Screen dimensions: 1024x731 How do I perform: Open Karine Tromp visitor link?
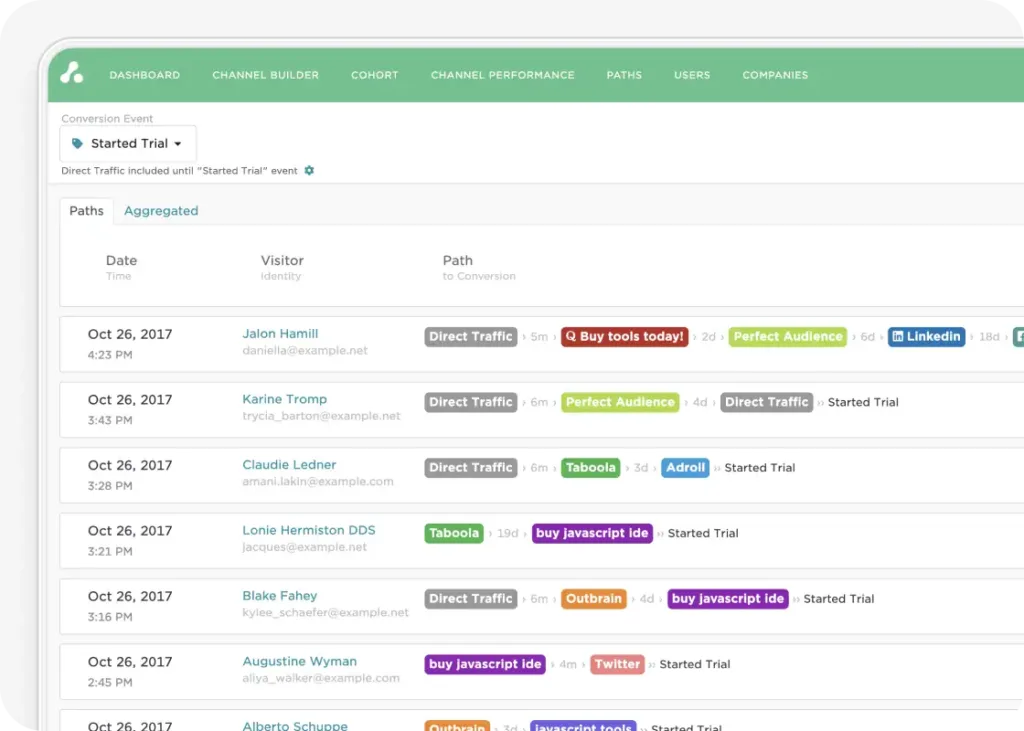(284, 399)
